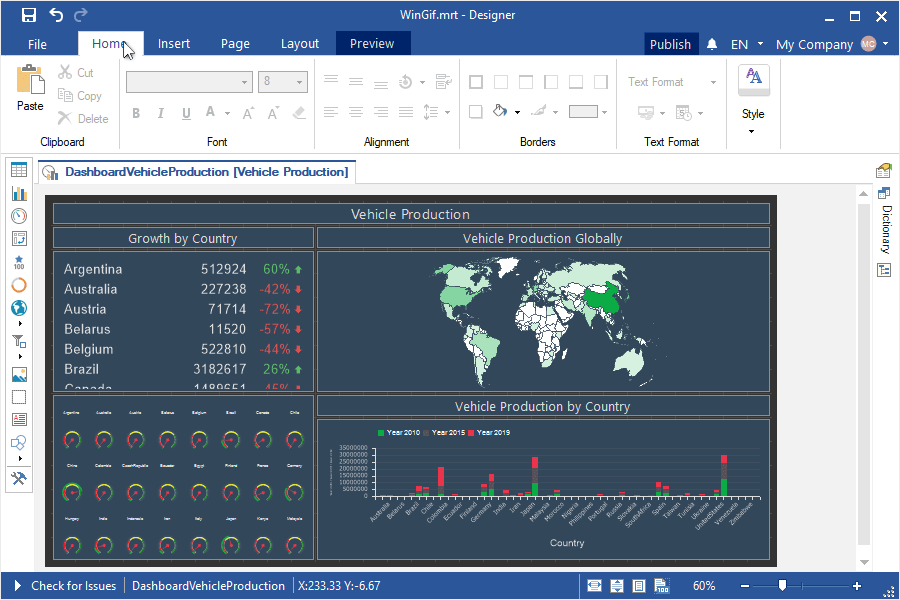Save the report with floppy icon
900x600 pixels.
click(x=29, y=16)
